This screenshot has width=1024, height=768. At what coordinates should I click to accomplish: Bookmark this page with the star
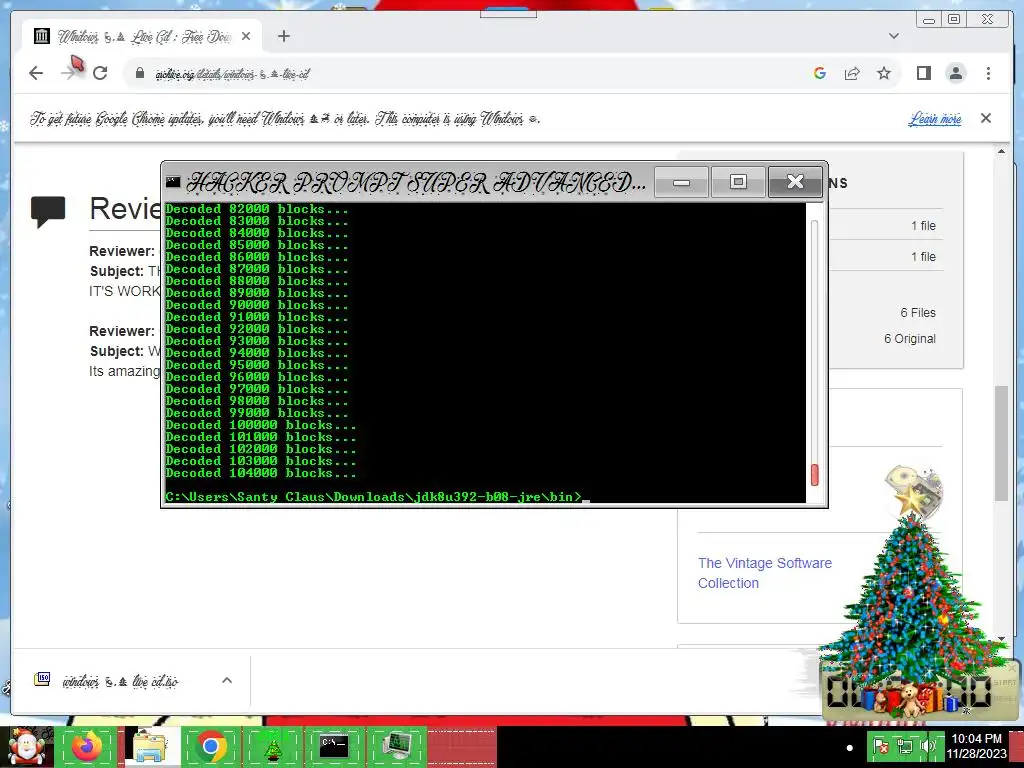[884, 73]
